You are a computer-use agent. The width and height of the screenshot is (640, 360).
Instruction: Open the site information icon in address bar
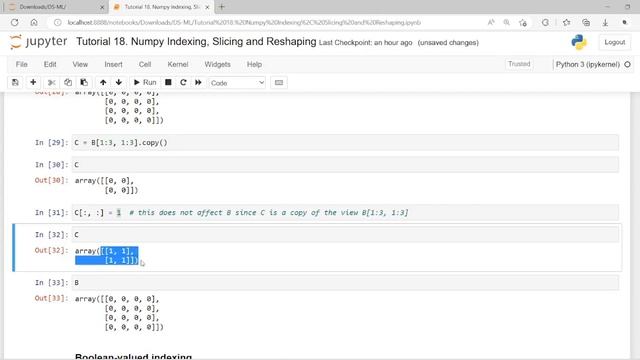[58, 22]
